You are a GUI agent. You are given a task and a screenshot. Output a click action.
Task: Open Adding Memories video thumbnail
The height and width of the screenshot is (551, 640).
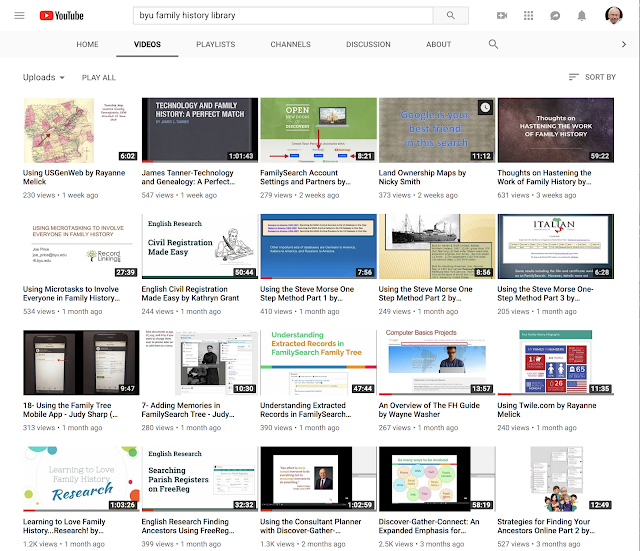[200, 363]
